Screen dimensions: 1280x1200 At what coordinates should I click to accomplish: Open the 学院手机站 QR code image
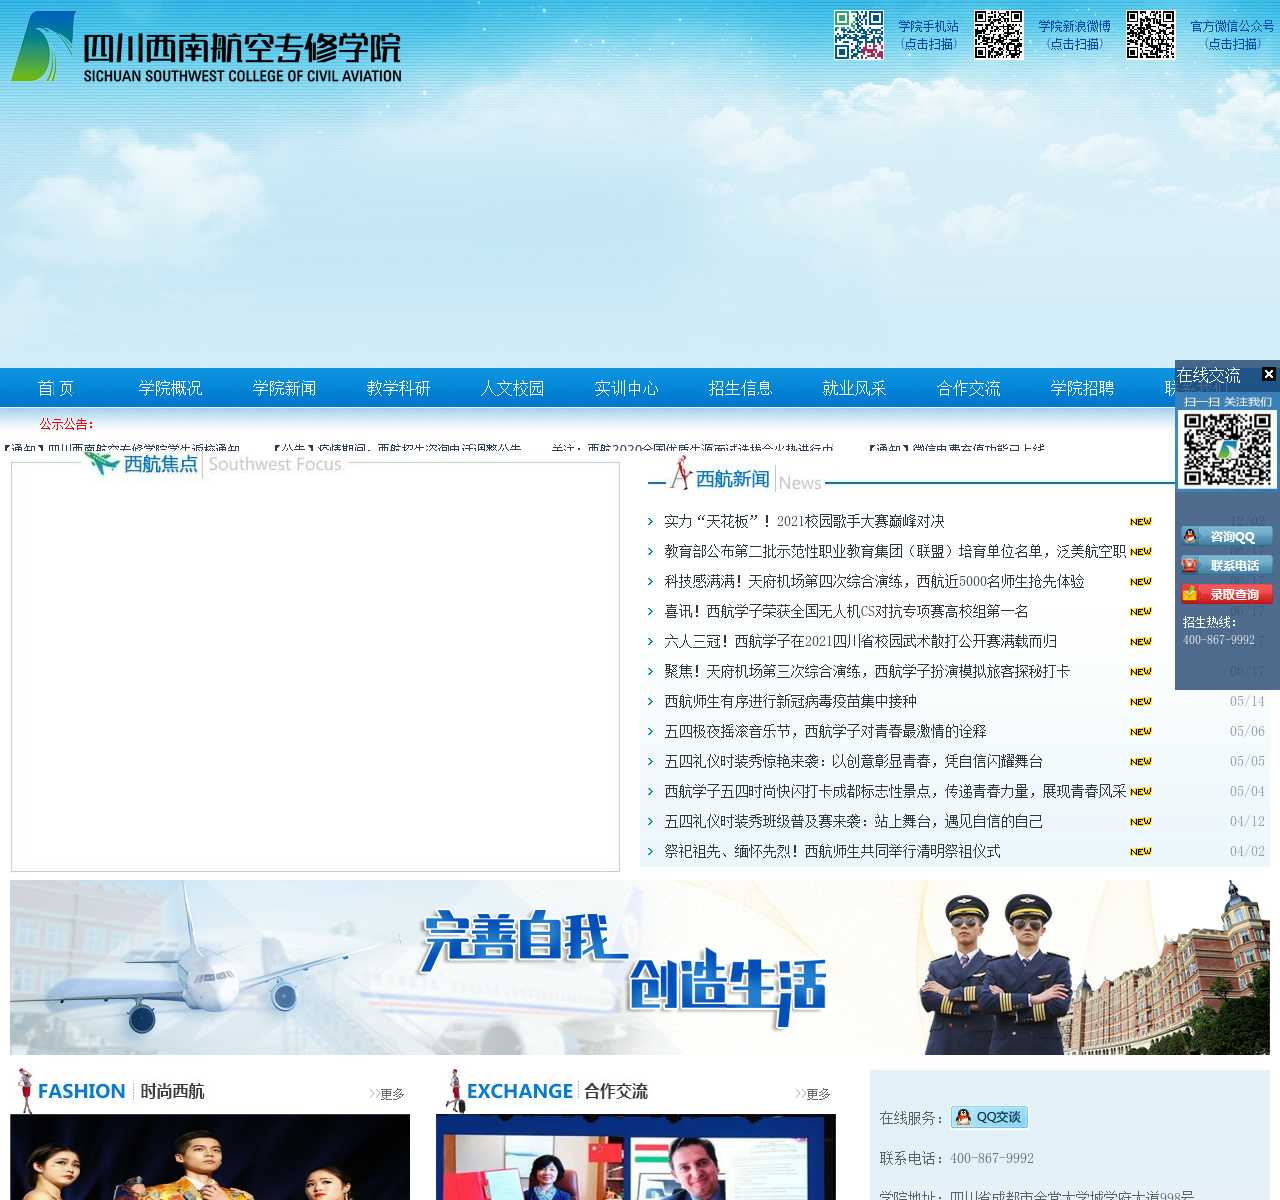(859, 35)
